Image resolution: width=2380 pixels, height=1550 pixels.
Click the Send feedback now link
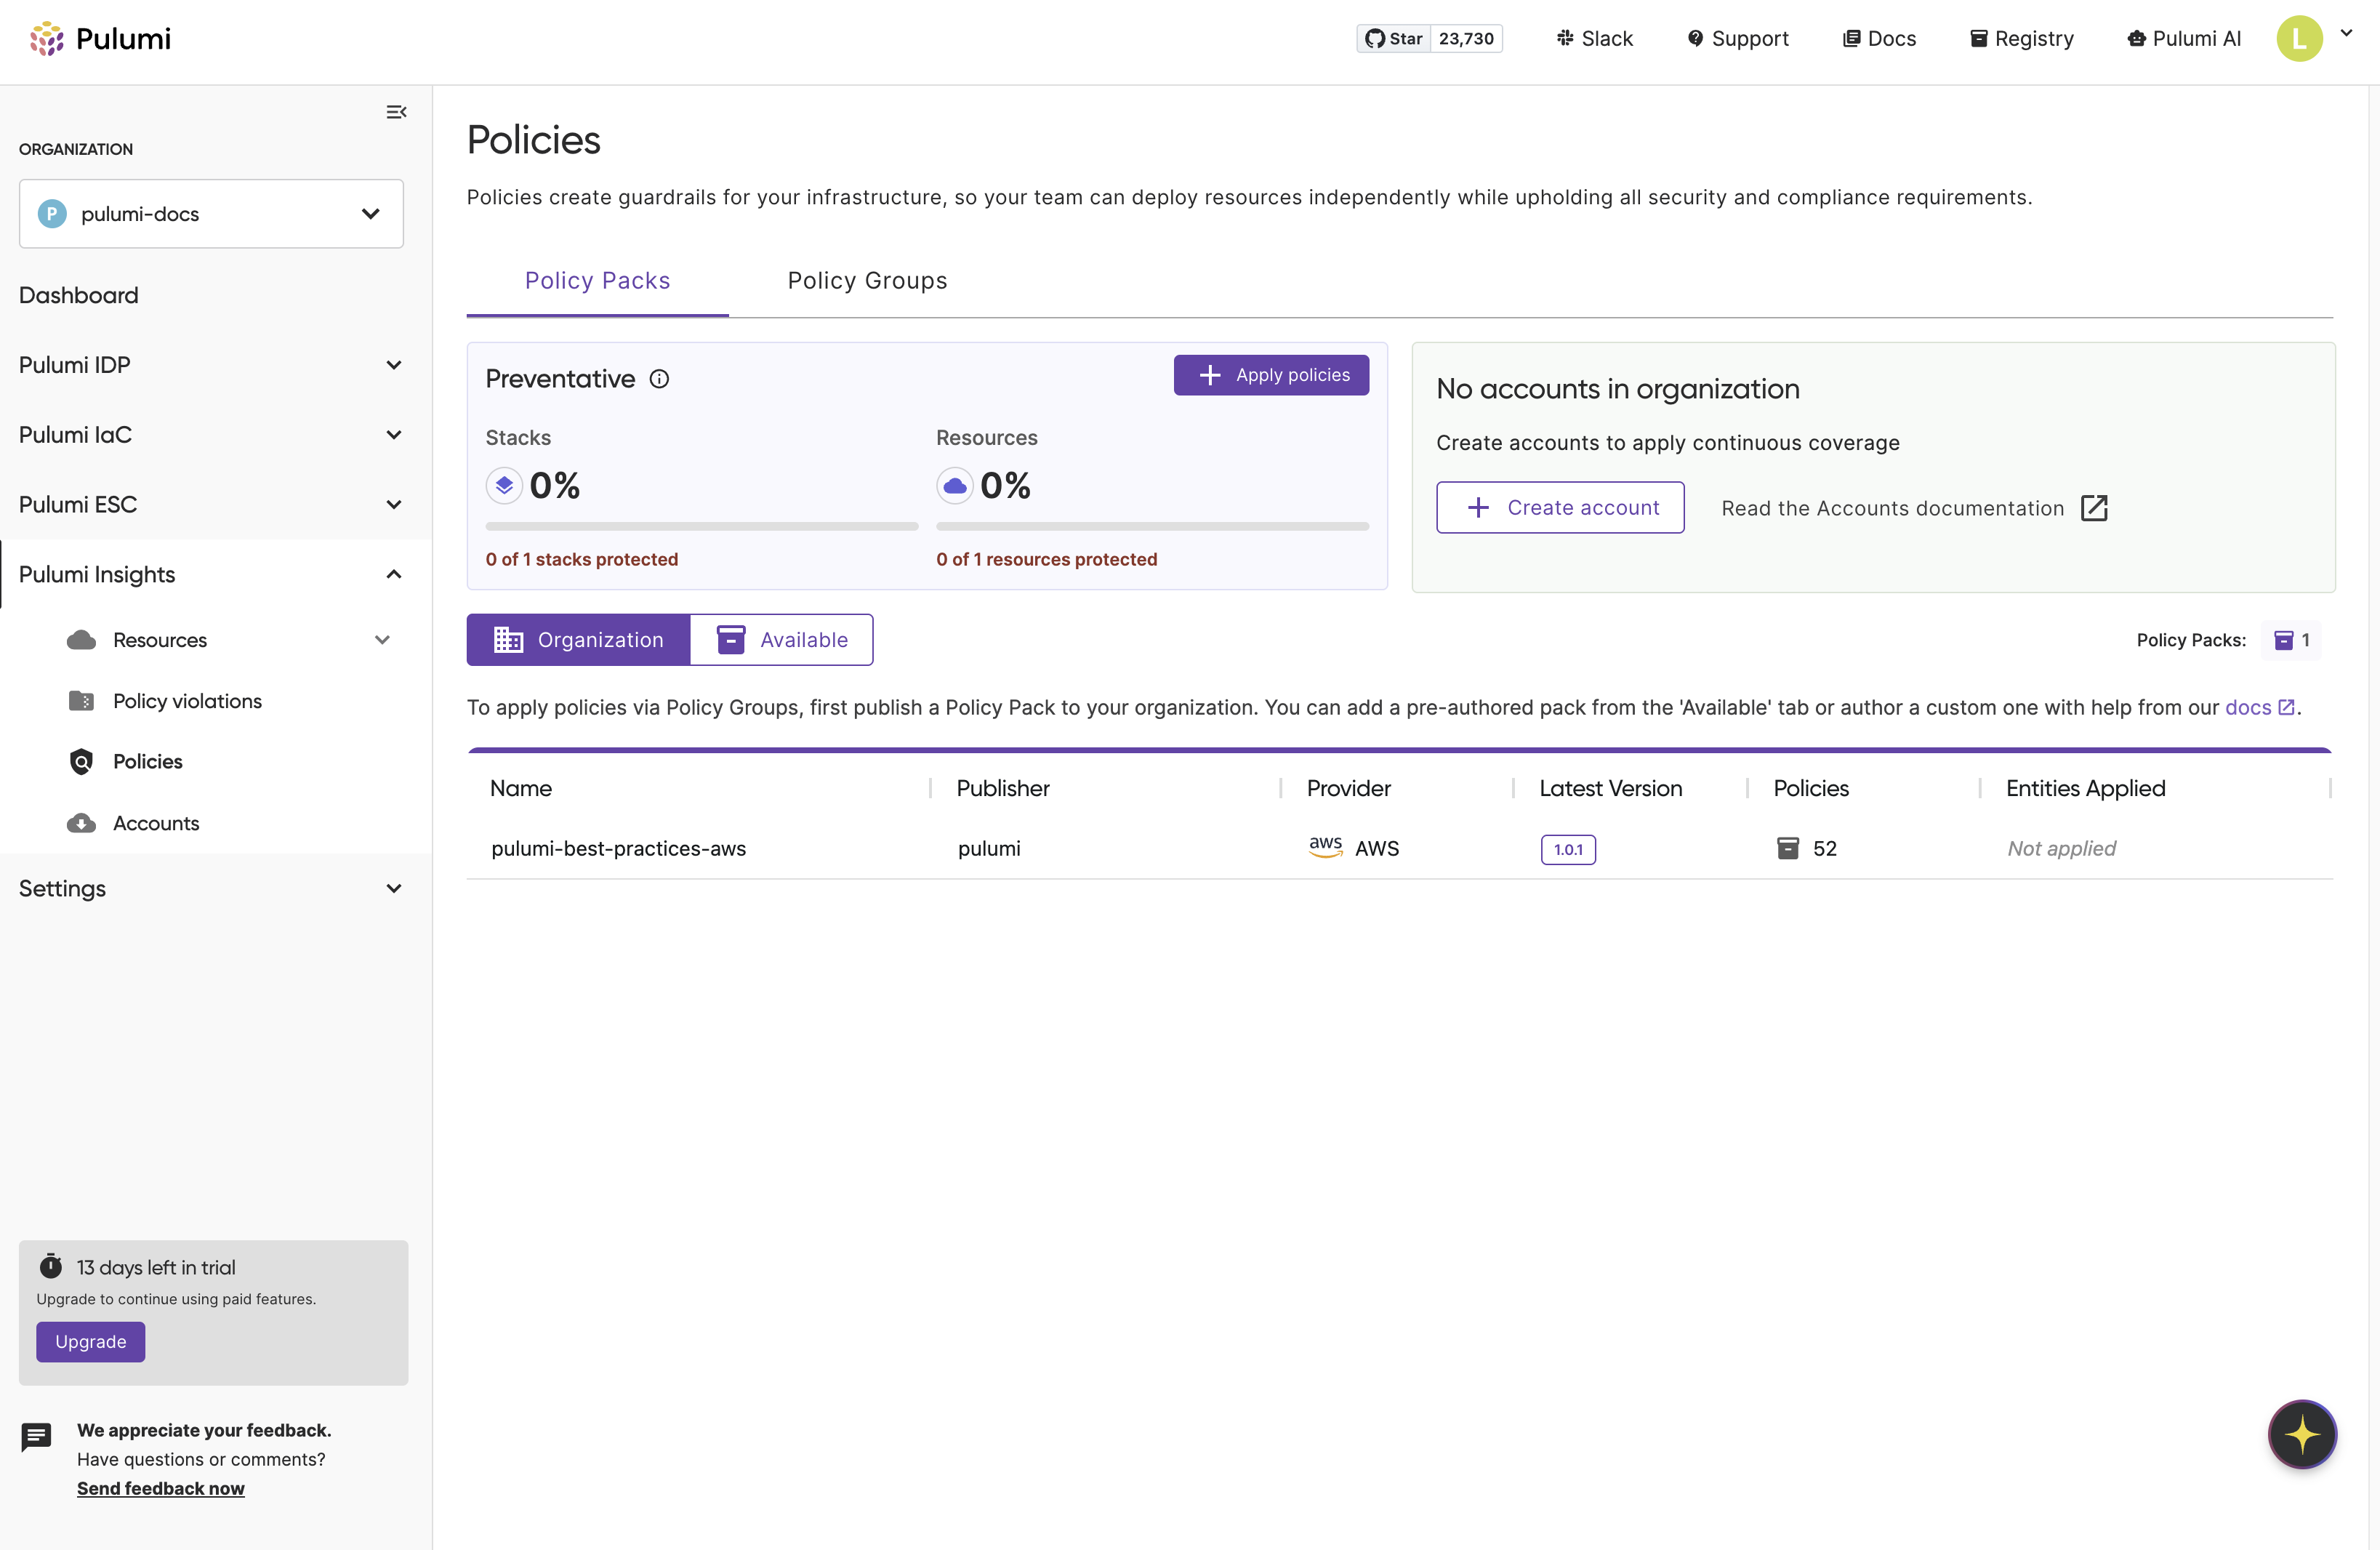pos(161,1489)
